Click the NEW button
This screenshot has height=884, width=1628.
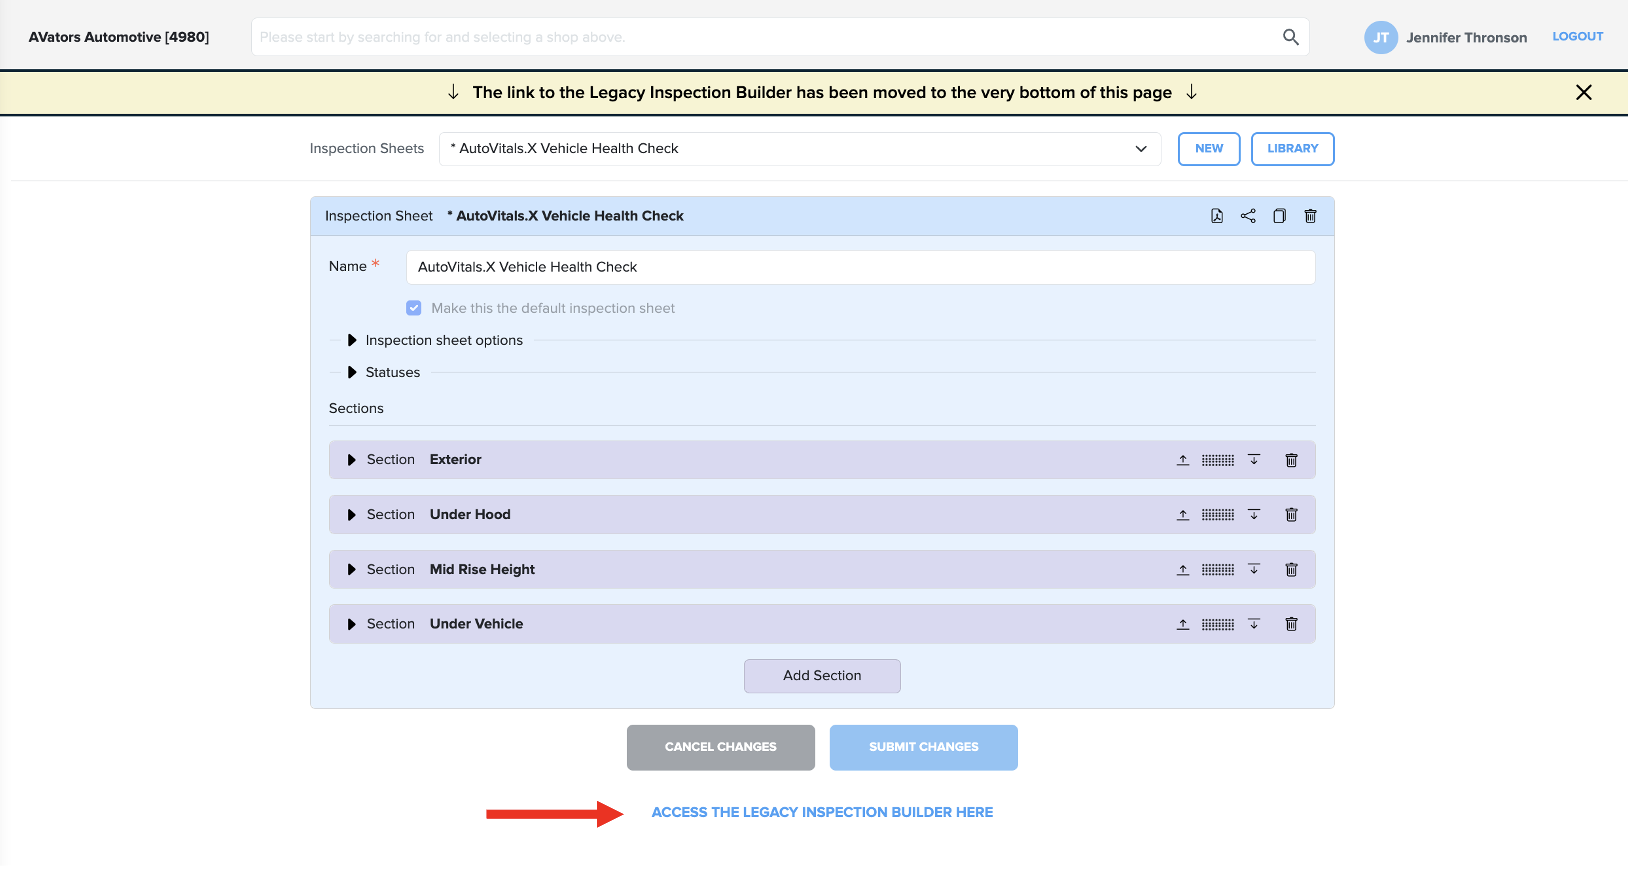[1209, 149]
